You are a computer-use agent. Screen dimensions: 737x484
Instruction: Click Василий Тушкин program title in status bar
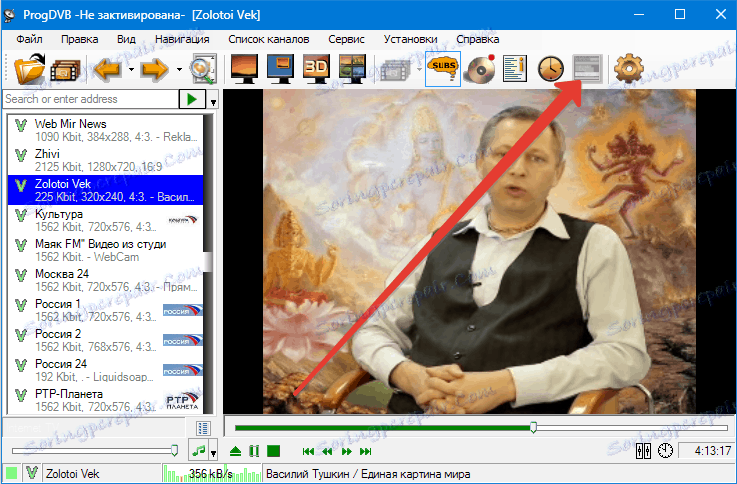(x=368, y=474)
